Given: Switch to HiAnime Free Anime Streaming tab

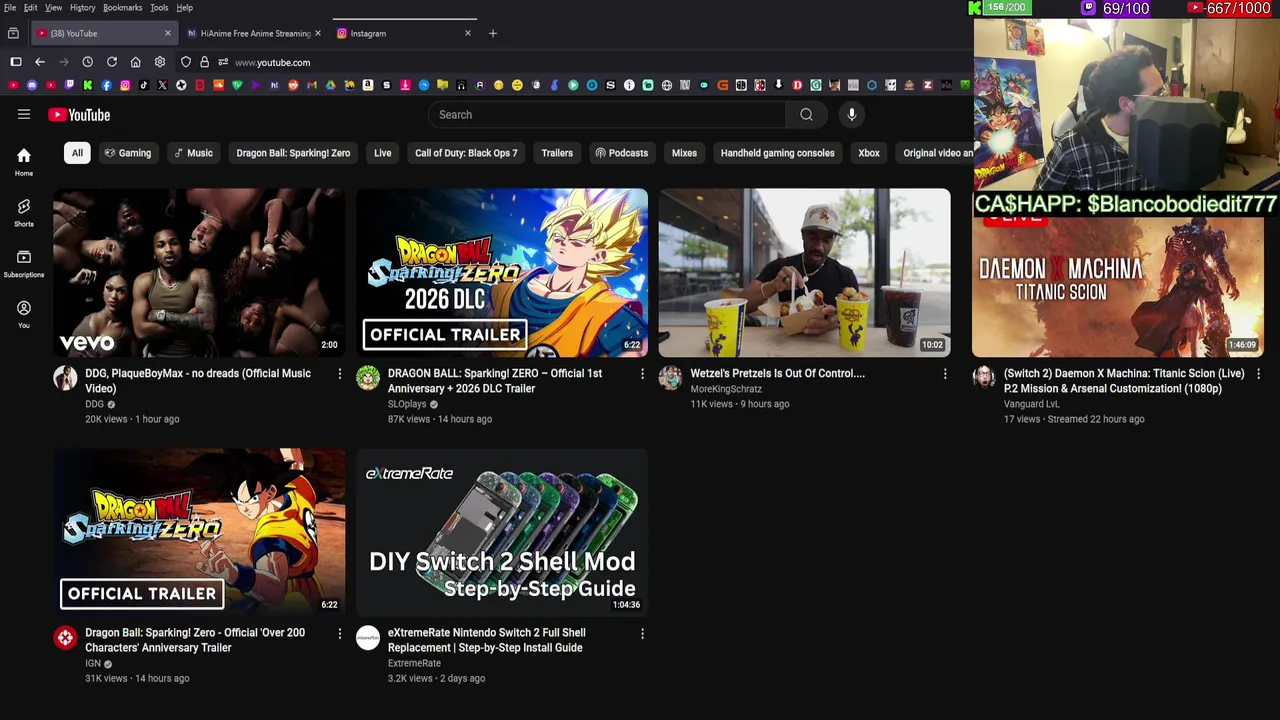Looking at the screenshot, I should [253, 33].
